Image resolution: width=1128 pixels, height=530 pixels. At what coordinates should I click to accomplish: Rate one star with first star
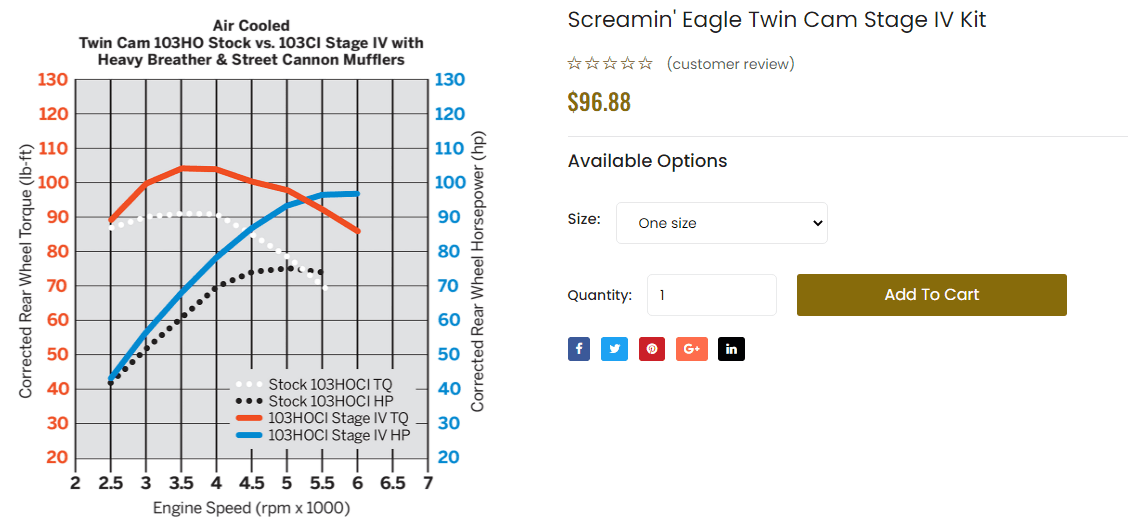click(574, 64)
